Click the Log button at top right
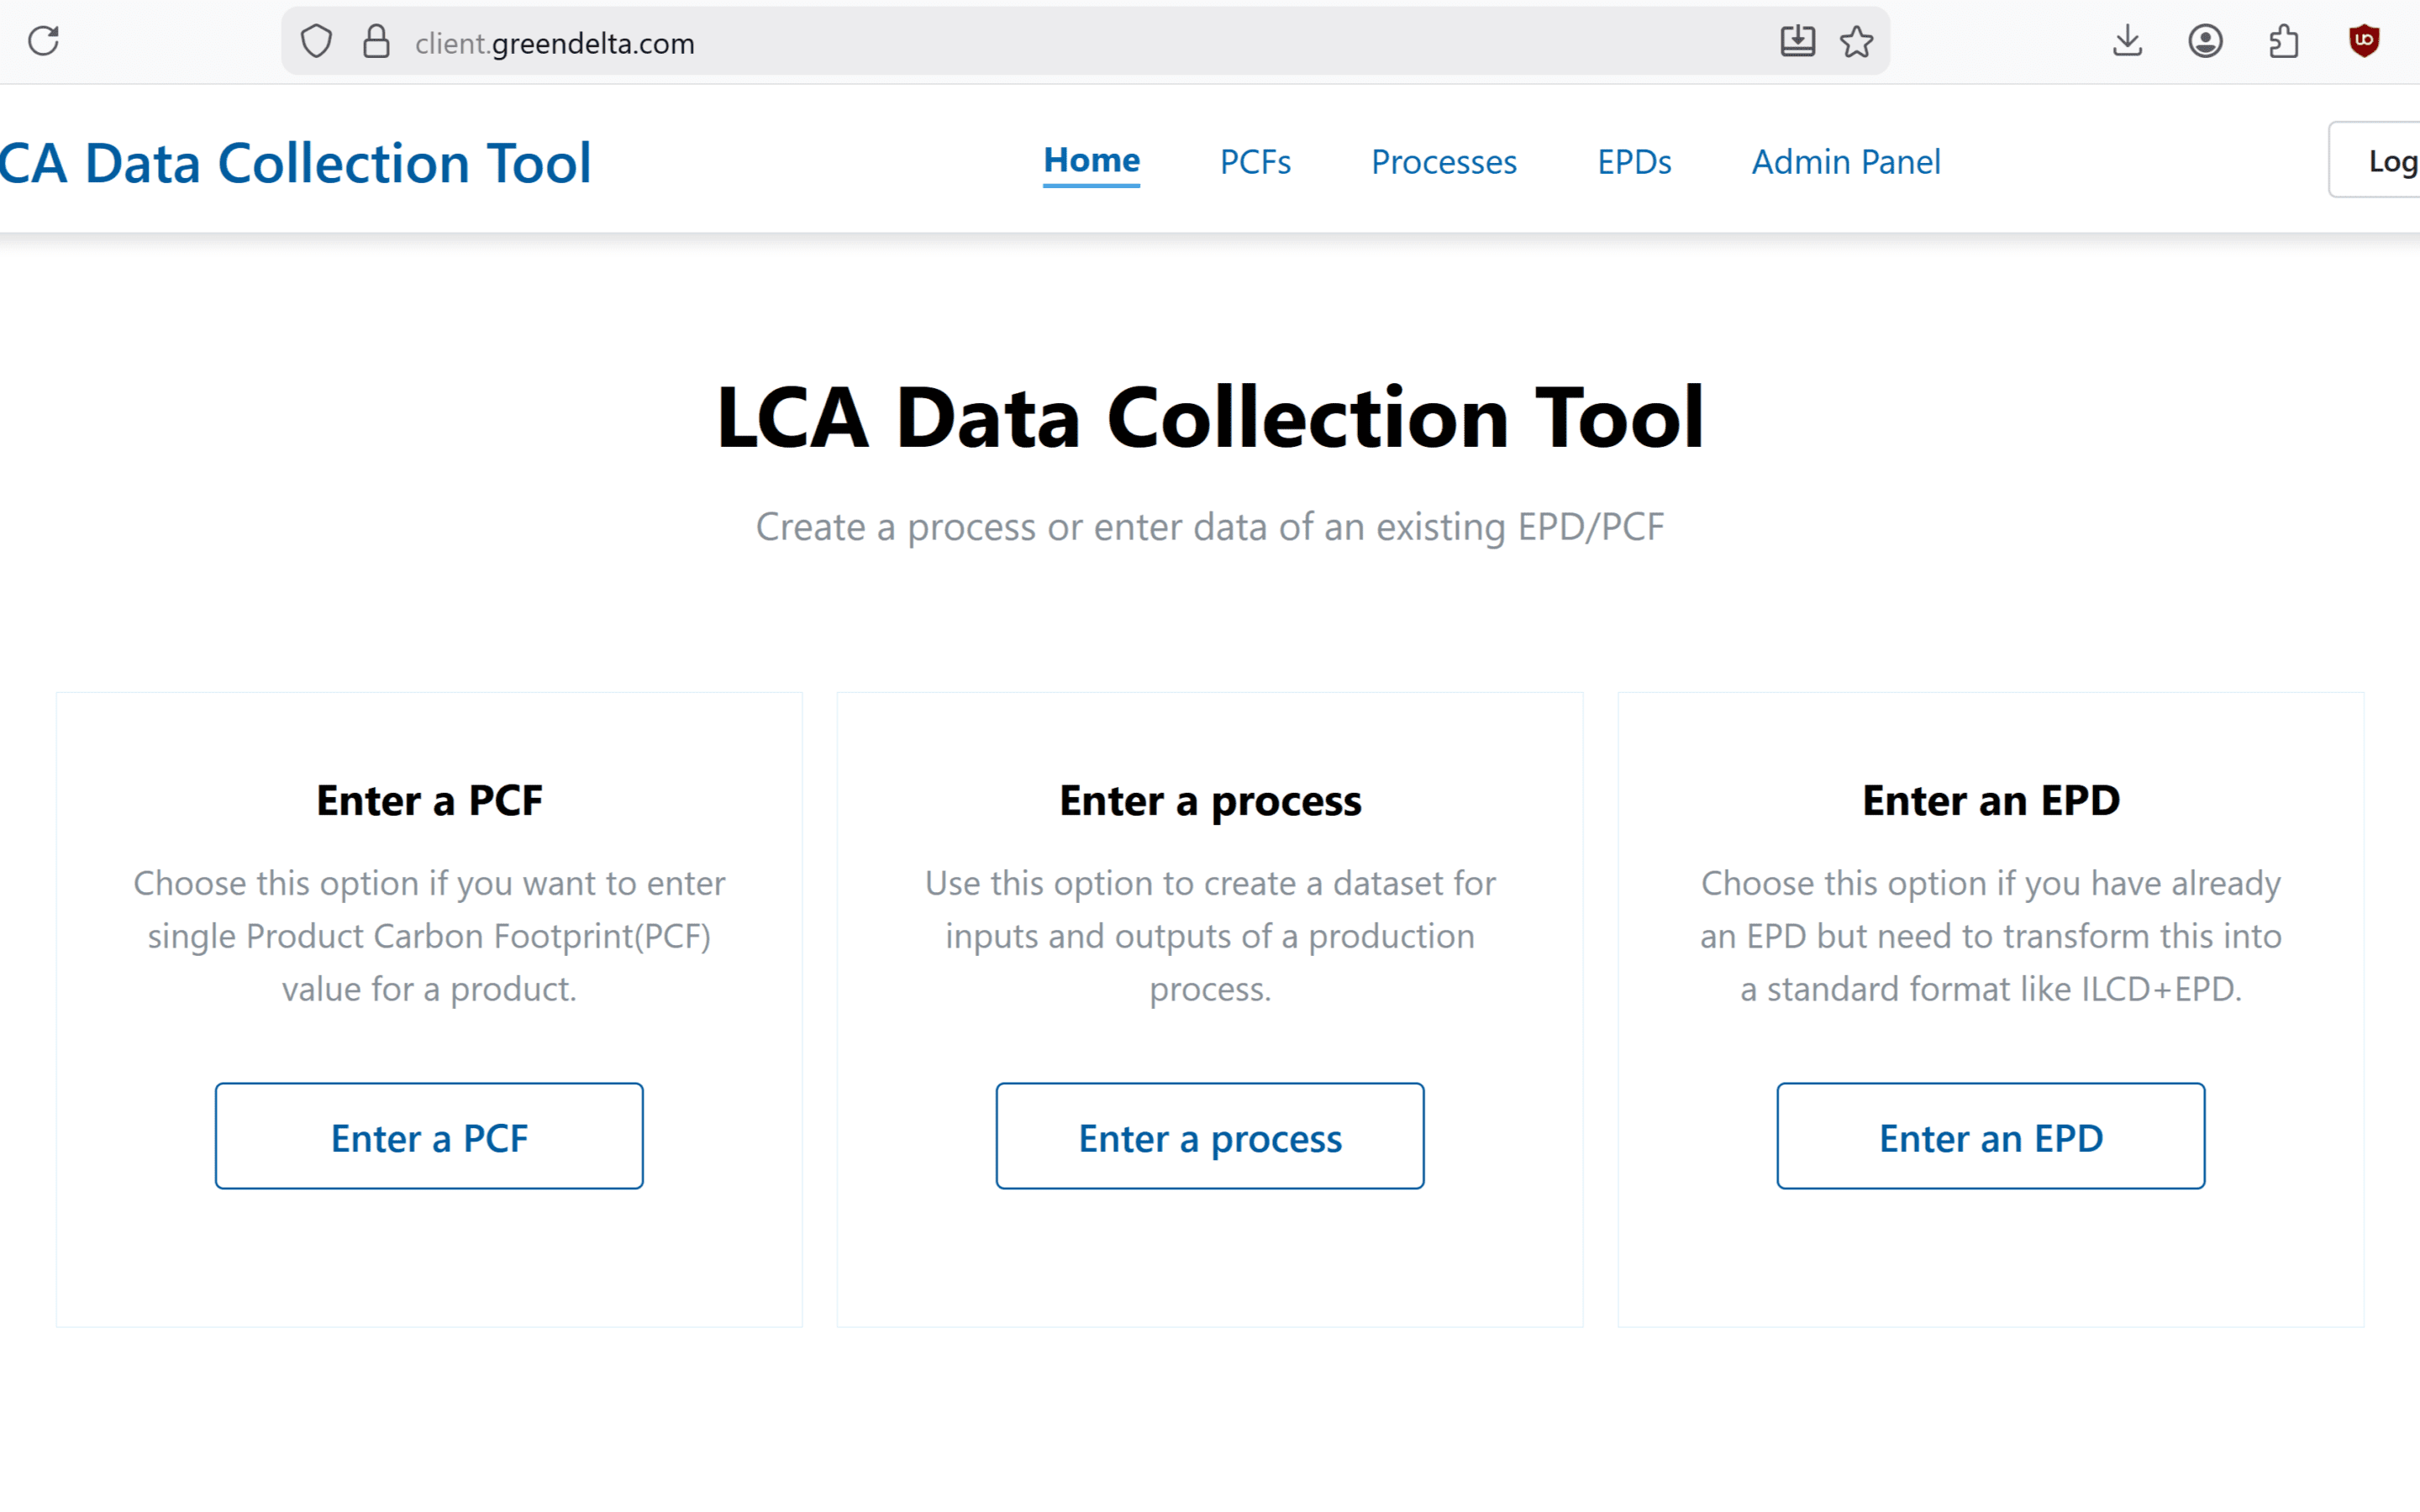This screenshot has height=1512, width=2420. (x=2385, y=161)
